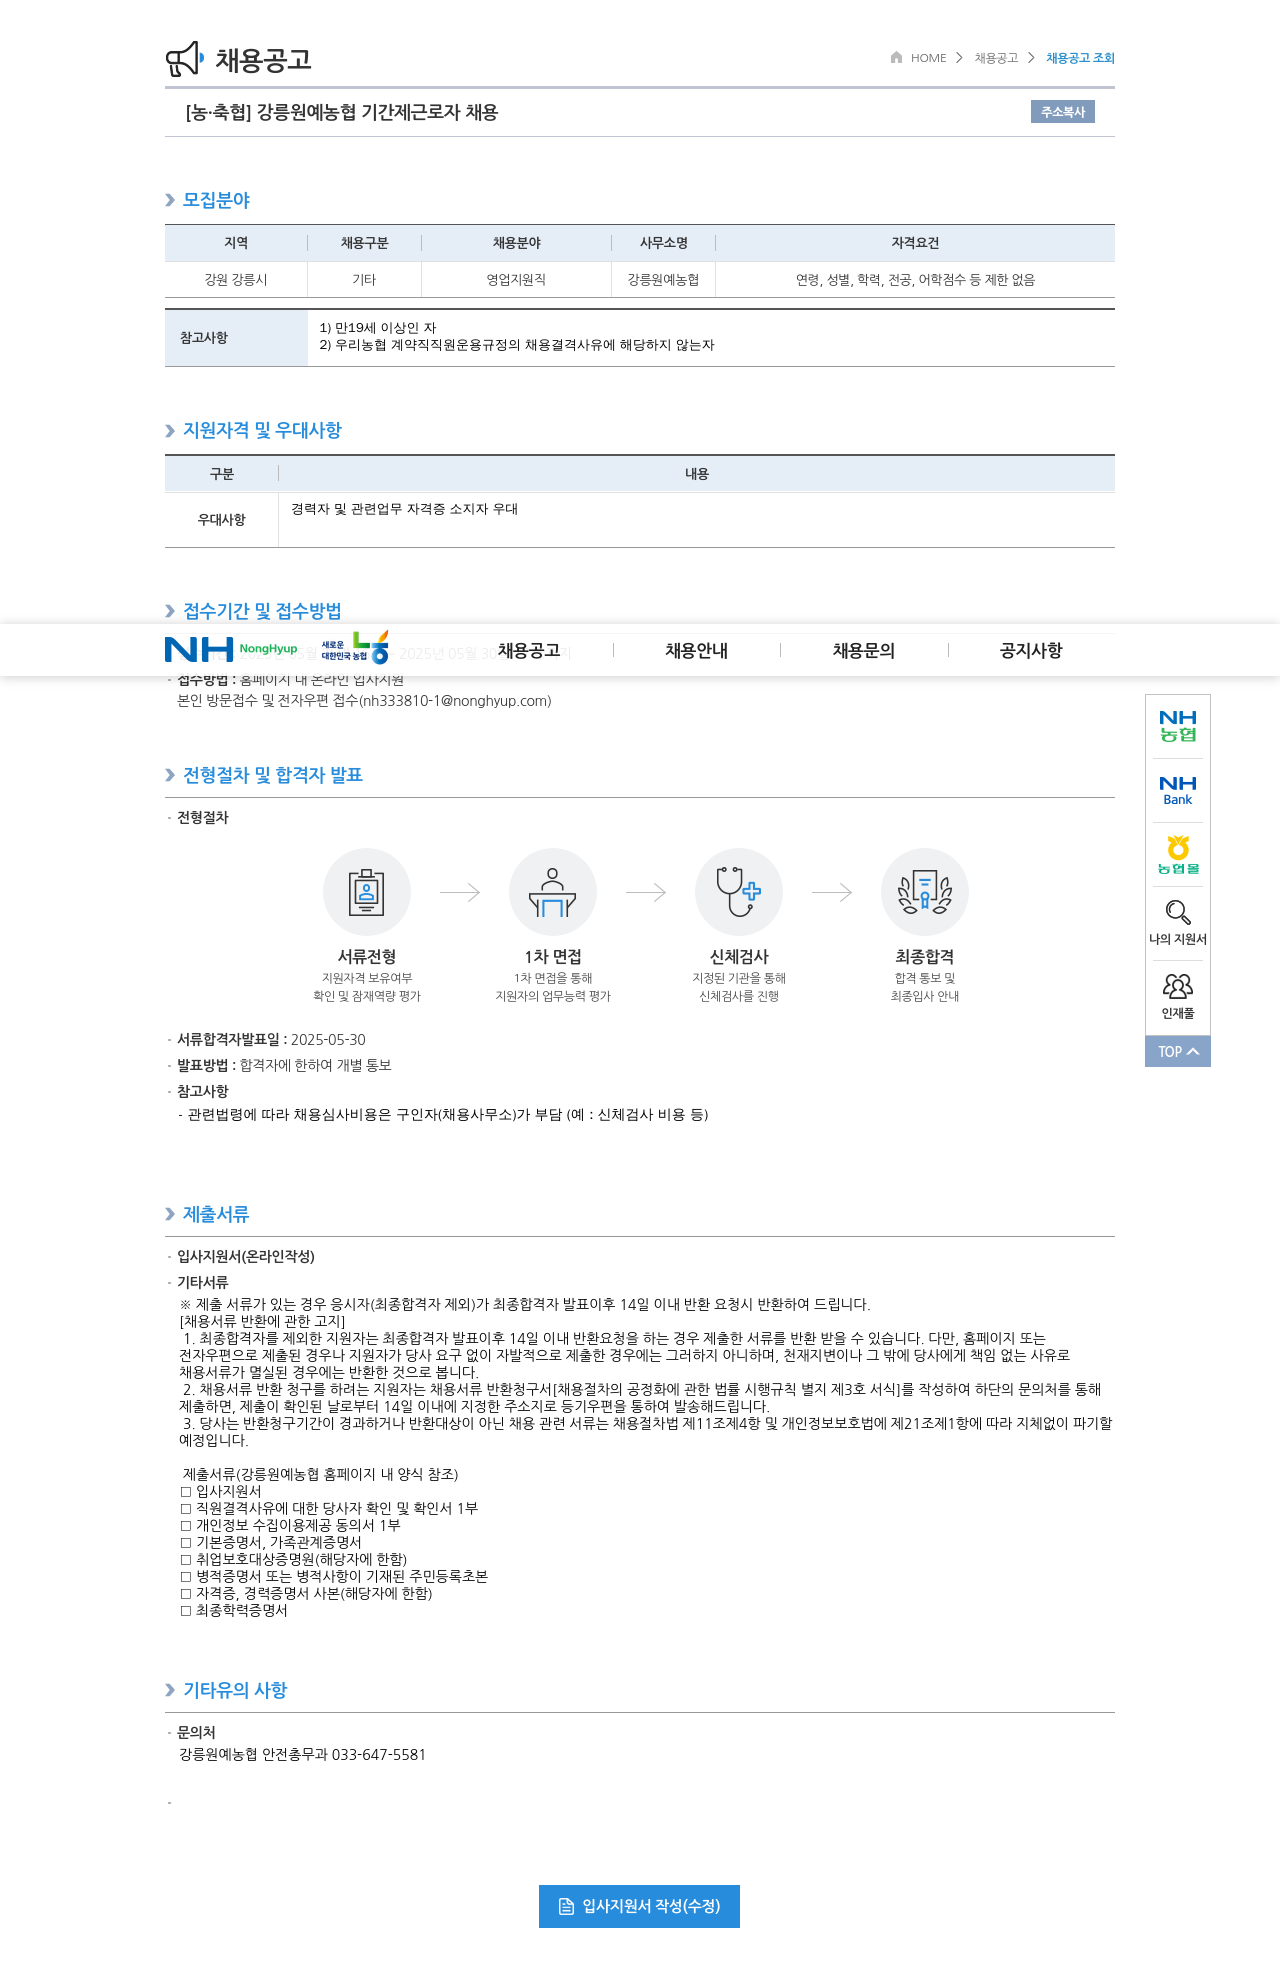Click the NH Bank sidebar icon
Screen dimensions: 1280x1967
click(x=1178, y=791)
